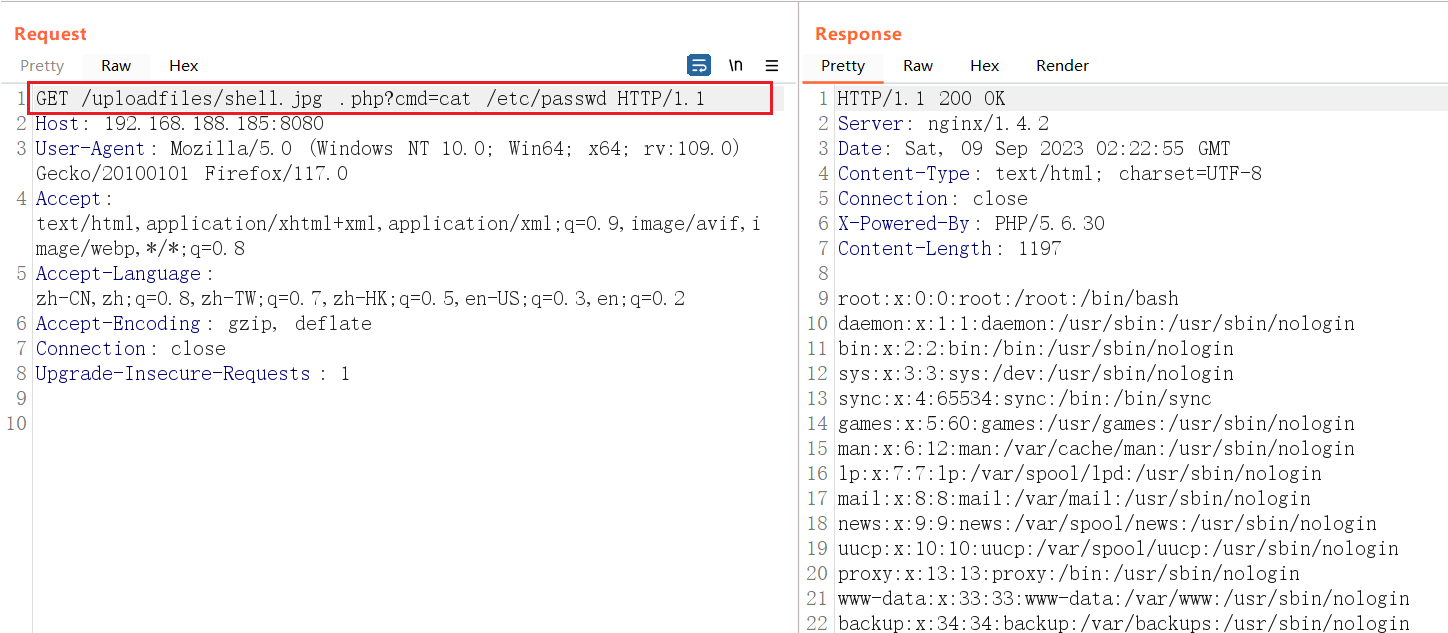Switch Request view to Pretty tab
Screen dimensions: 1448x633
(42, 66)
